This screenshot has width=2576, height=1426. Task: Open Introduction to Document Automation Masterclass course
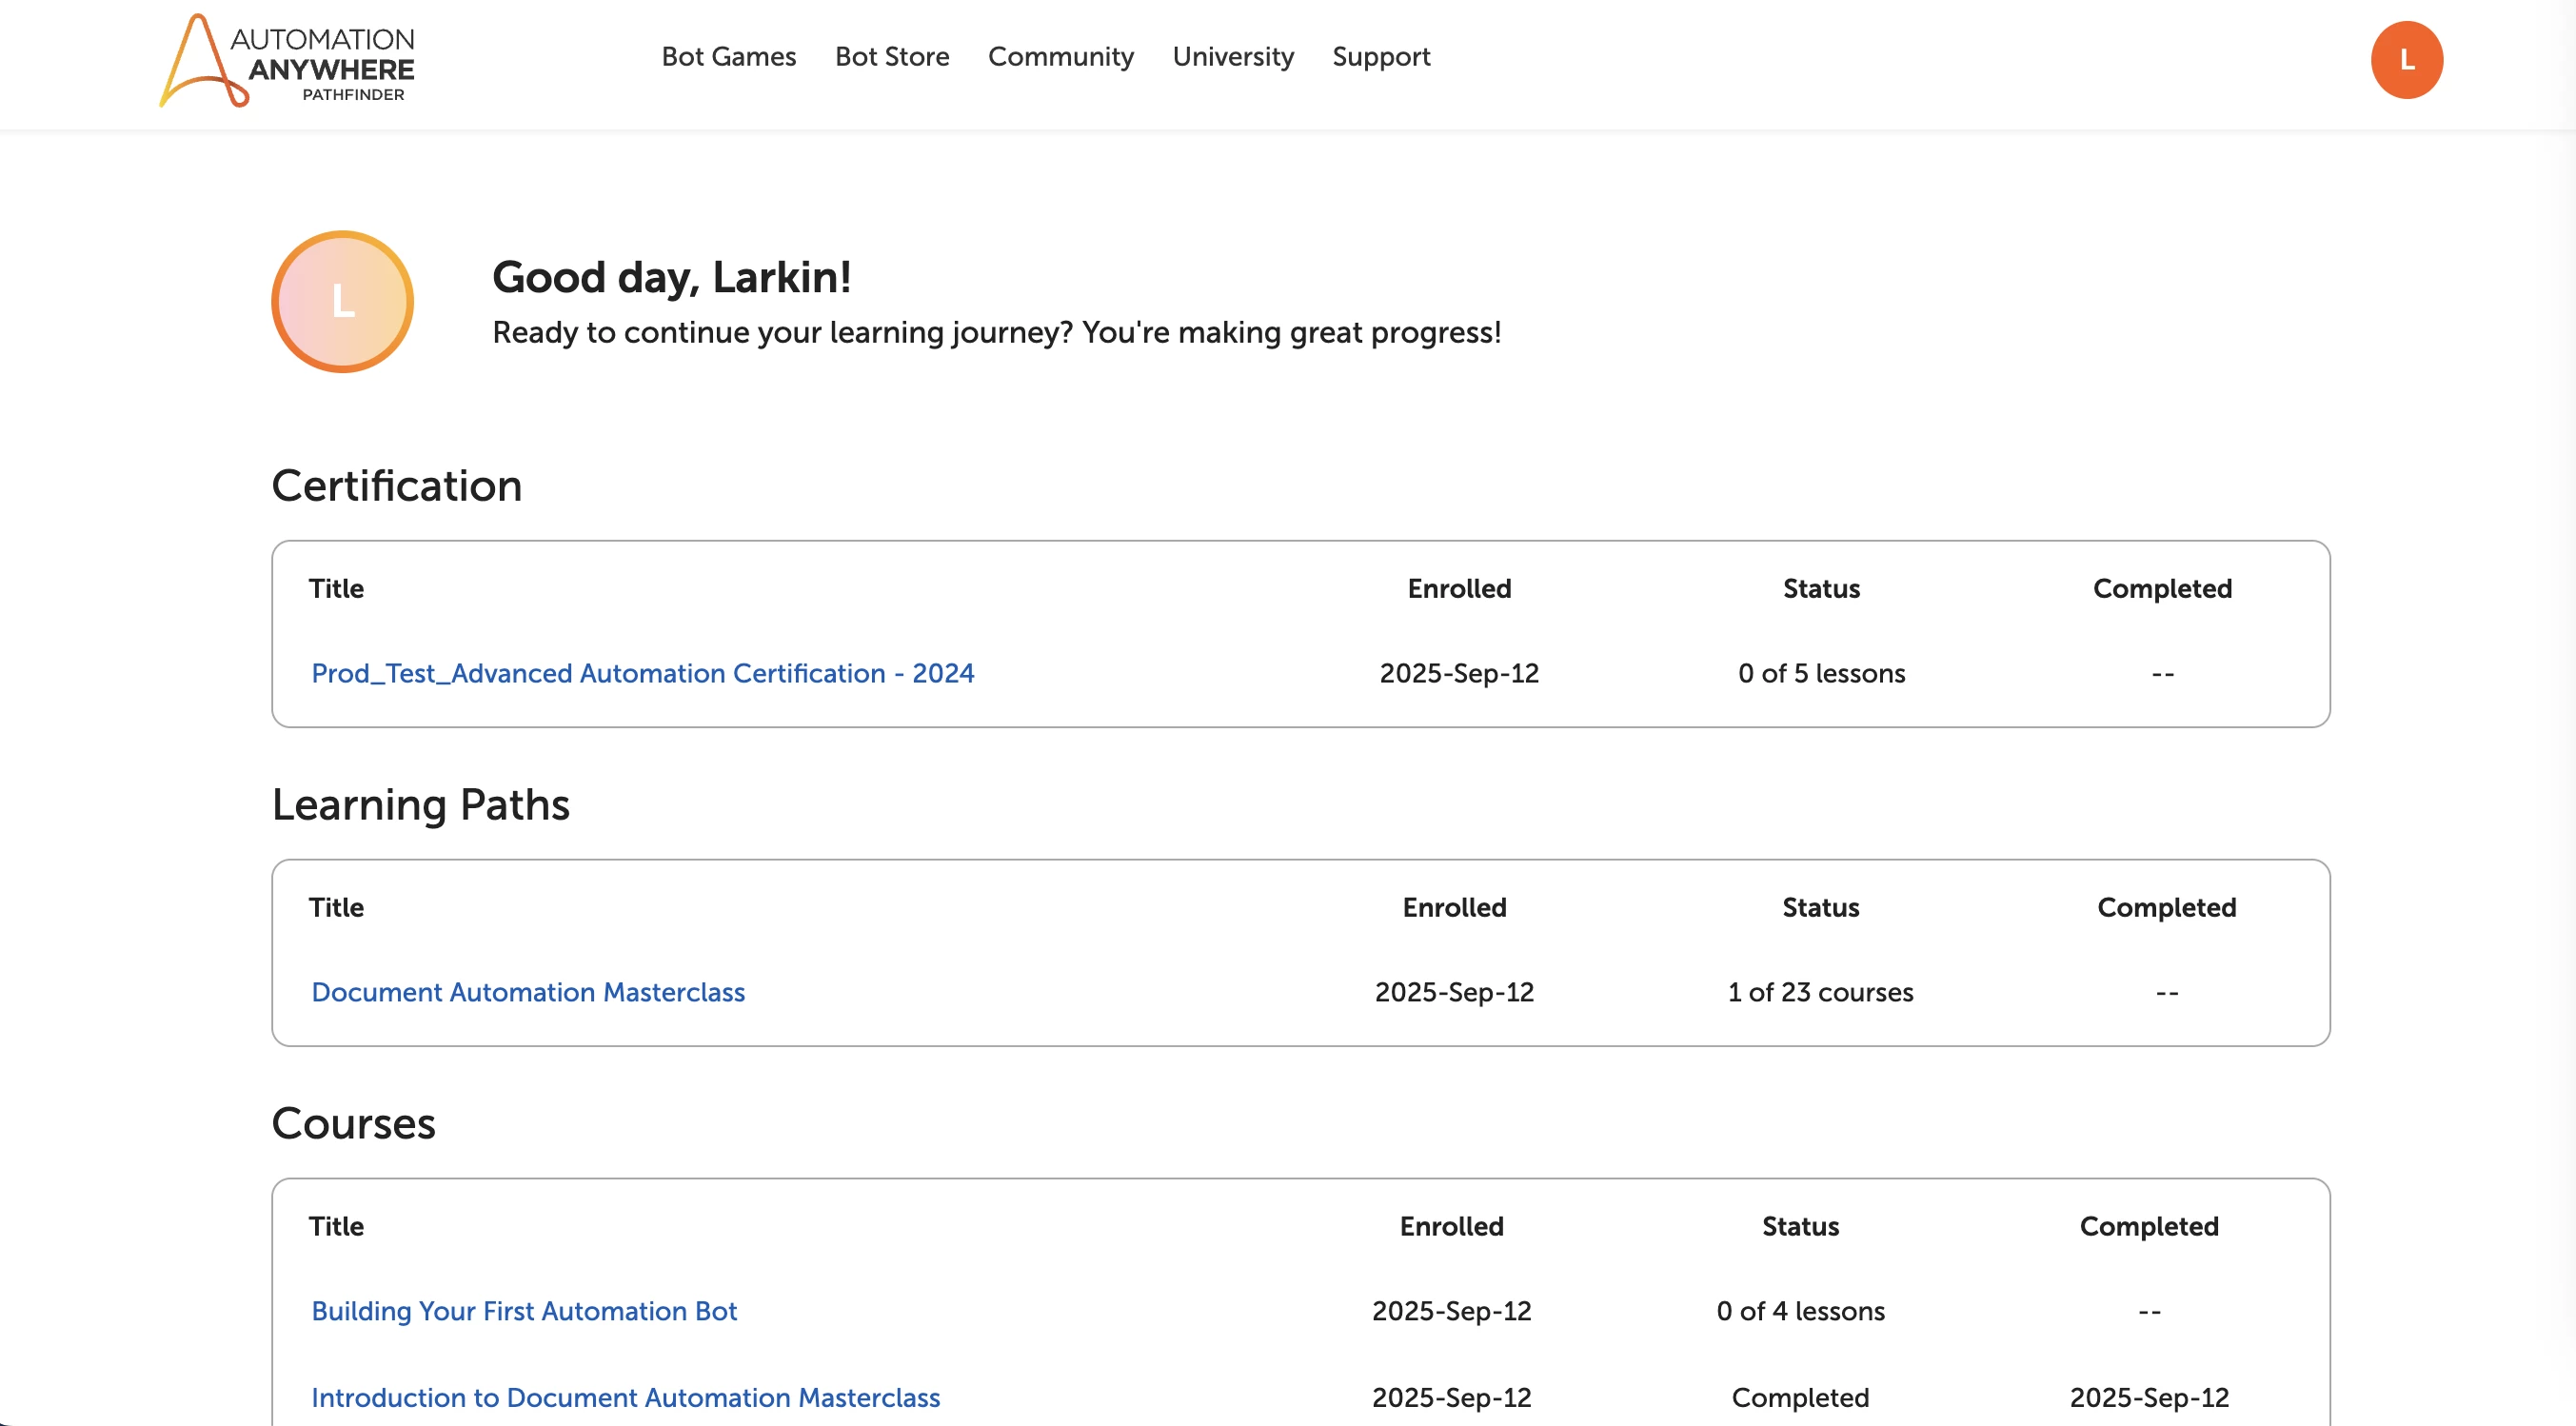625,1397
